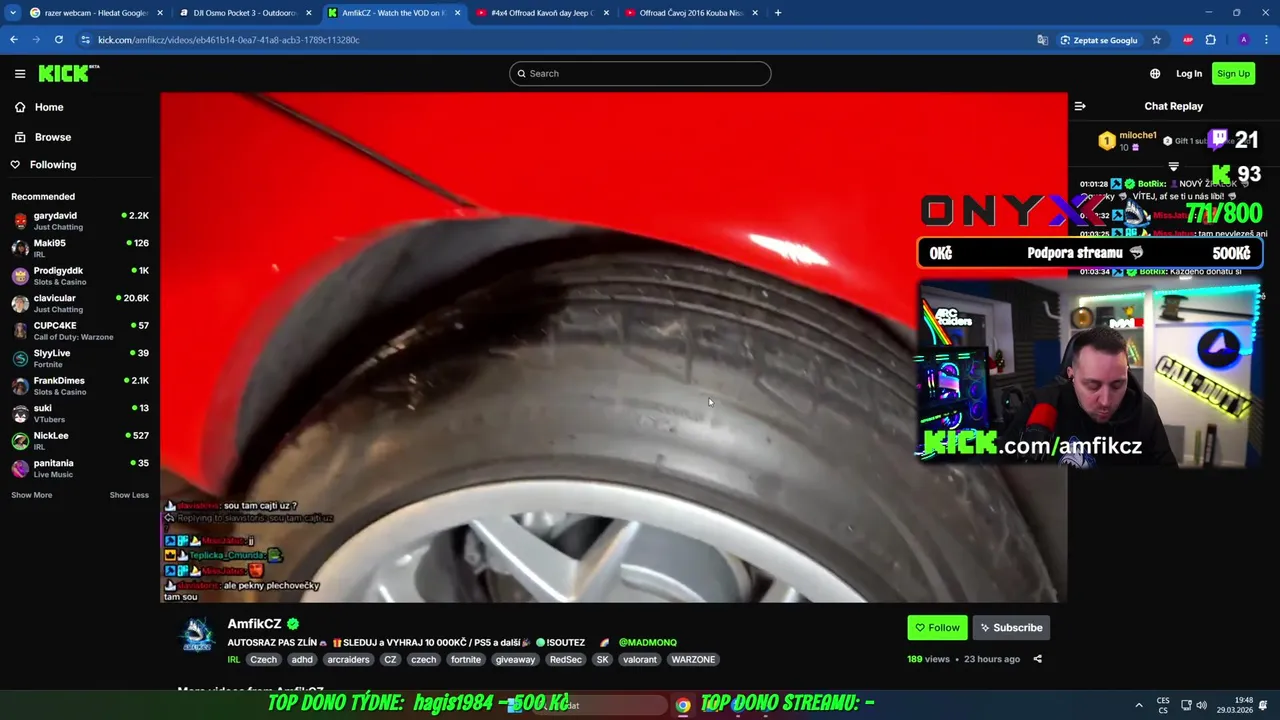The width and height of the screenshot is (1280, 720).
Task: Open the AmfikCZ channel name link
Action: tap(255, 624)
